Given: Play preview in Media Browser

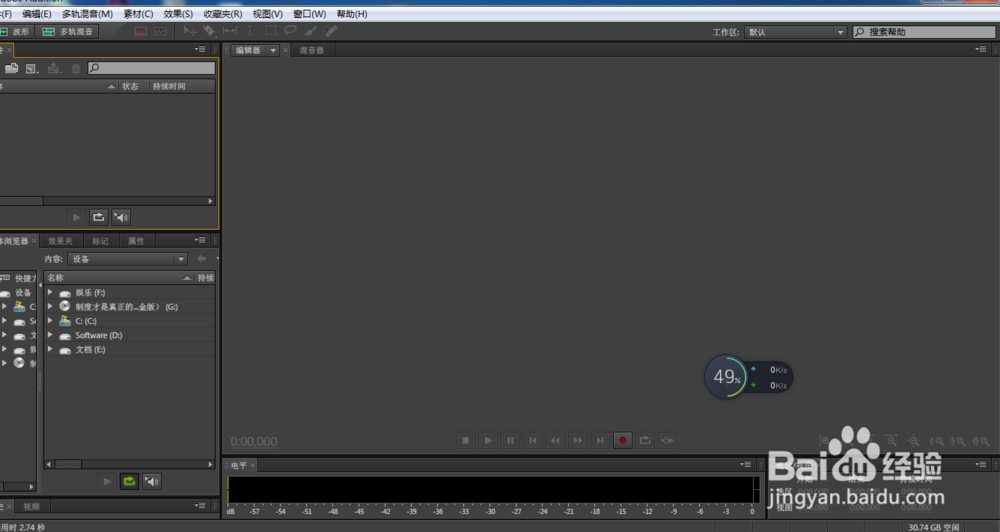Looking at the screenshot, I should click(107, 482).
